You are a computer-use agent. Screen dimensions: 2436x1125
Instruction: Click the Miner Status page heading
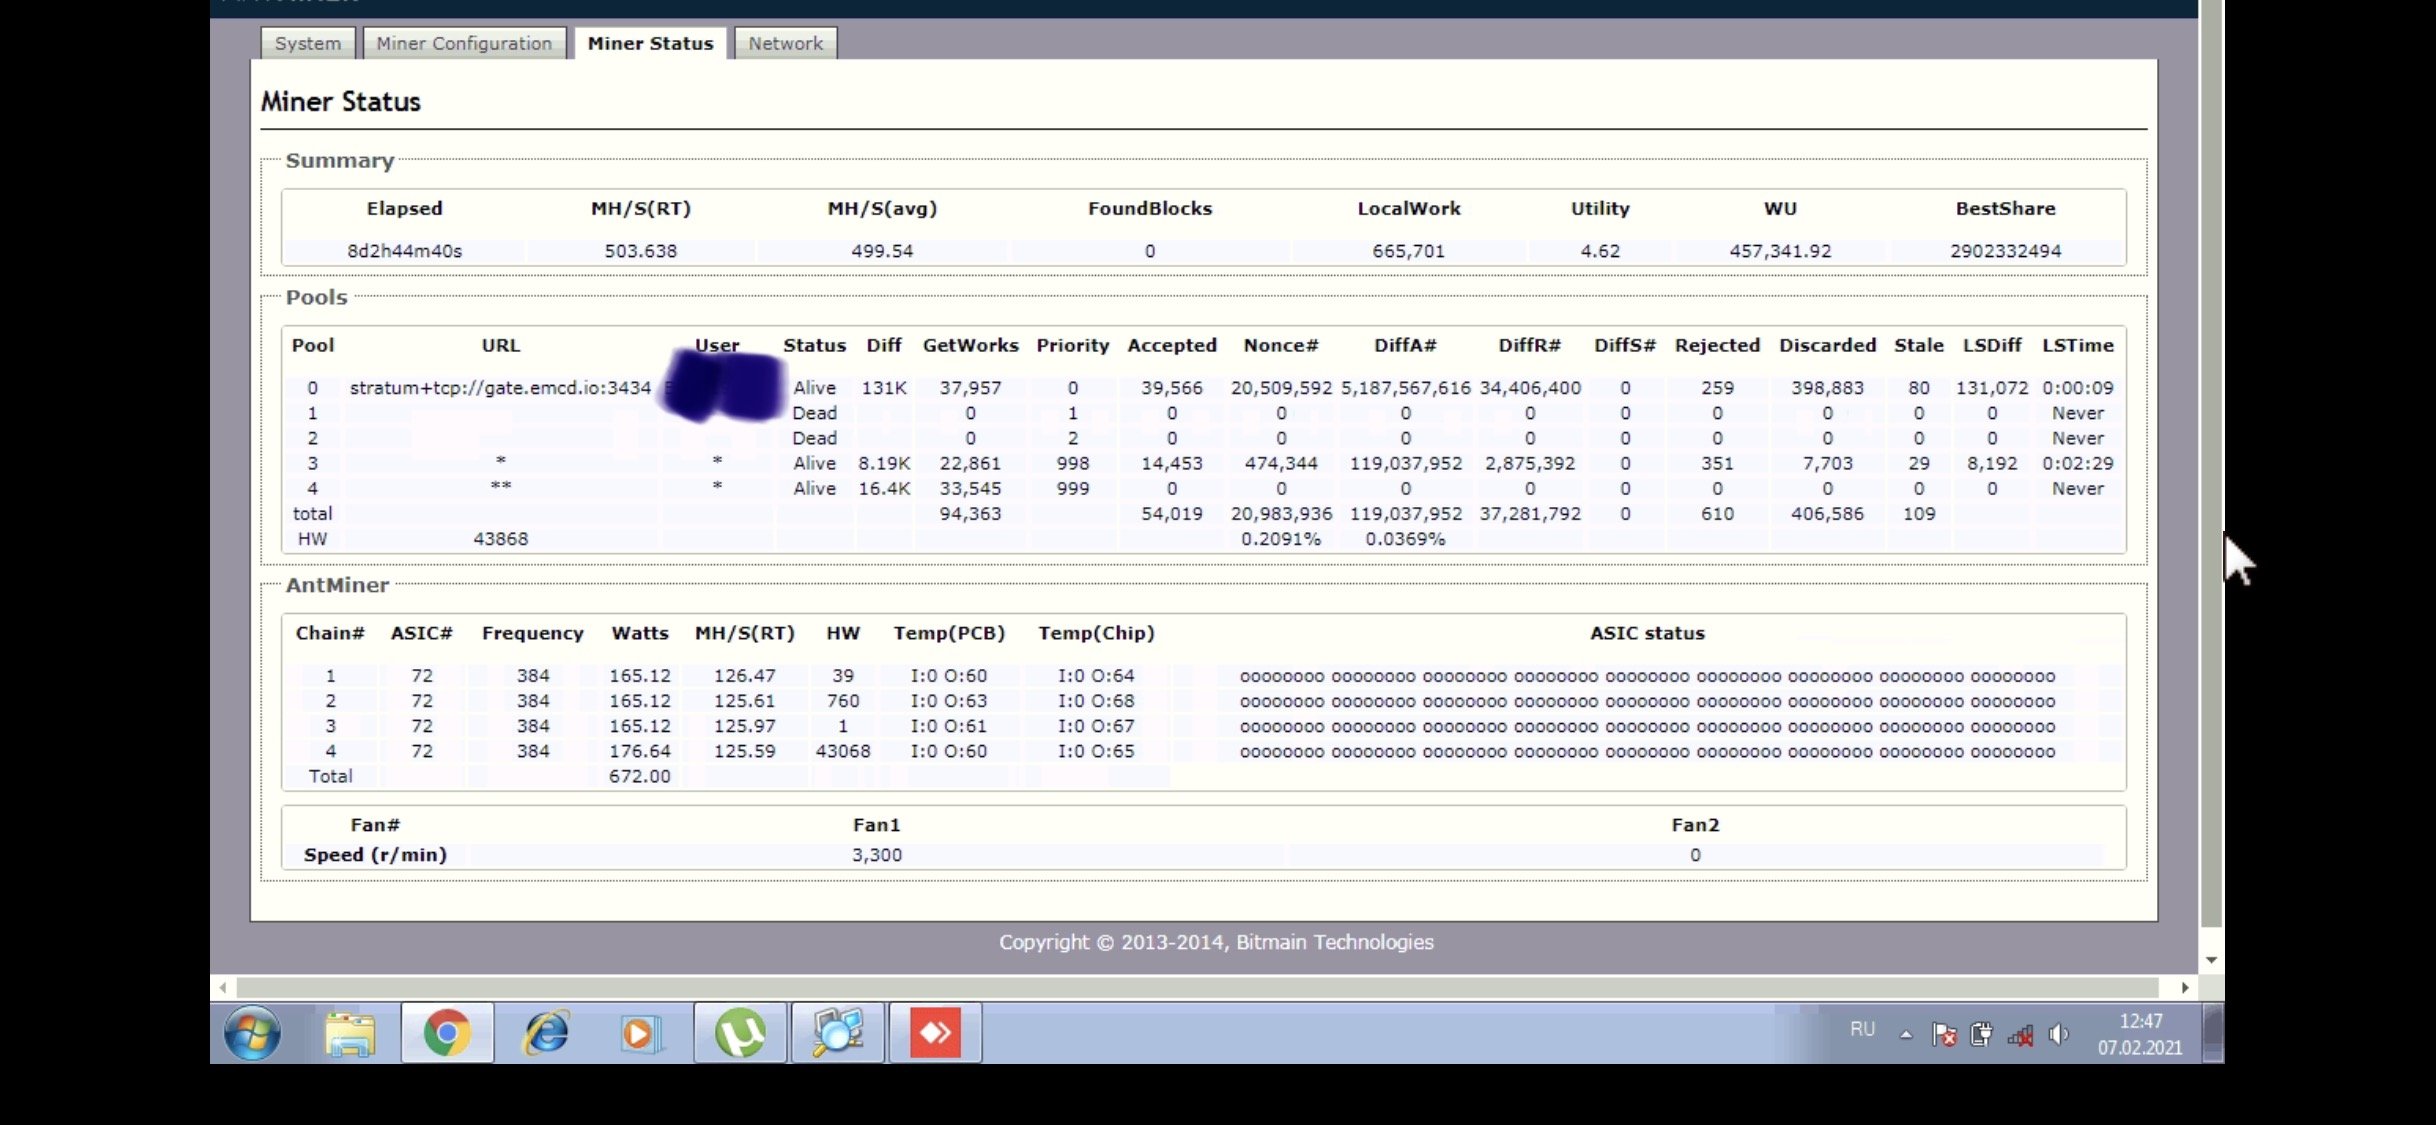pos(340,102)
